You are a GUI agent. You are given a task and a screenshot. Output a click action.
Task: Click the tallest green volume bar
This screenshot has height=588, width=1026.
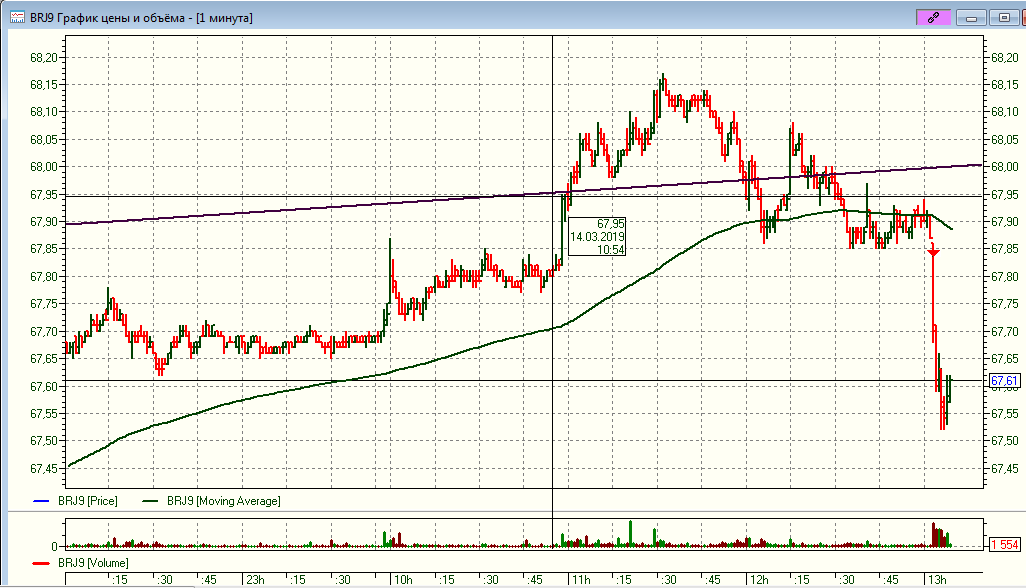pyautogui.click(x=631, y=534)
